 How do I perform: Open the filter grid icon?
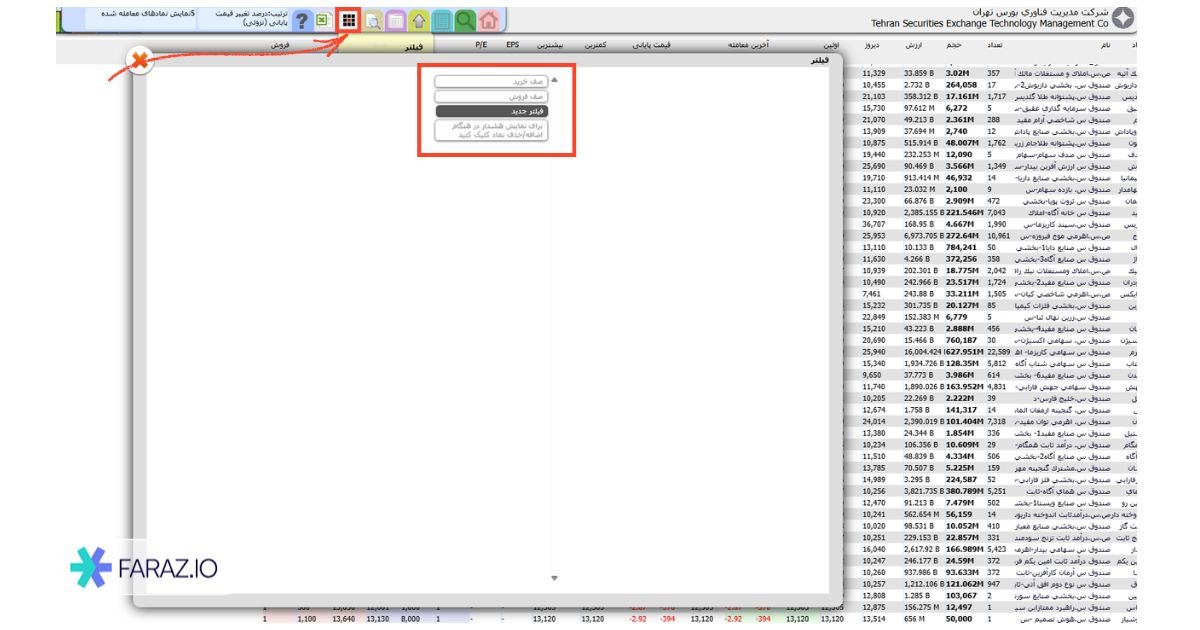pos(348,19)
